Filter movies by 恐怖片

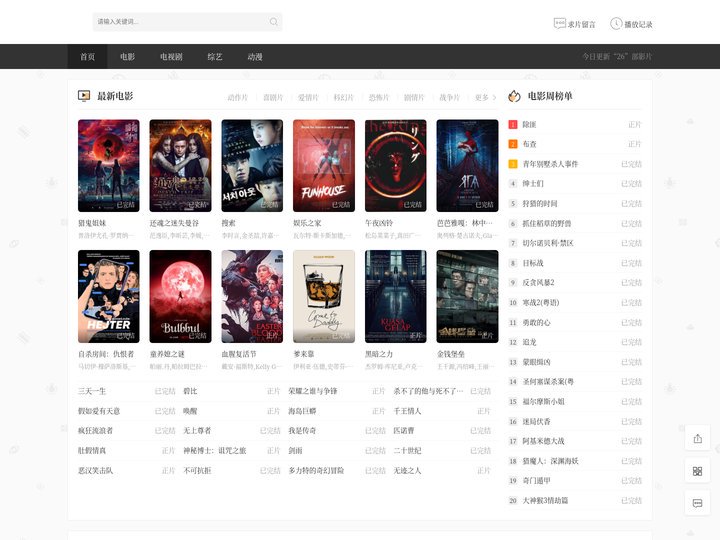(379, 97)
